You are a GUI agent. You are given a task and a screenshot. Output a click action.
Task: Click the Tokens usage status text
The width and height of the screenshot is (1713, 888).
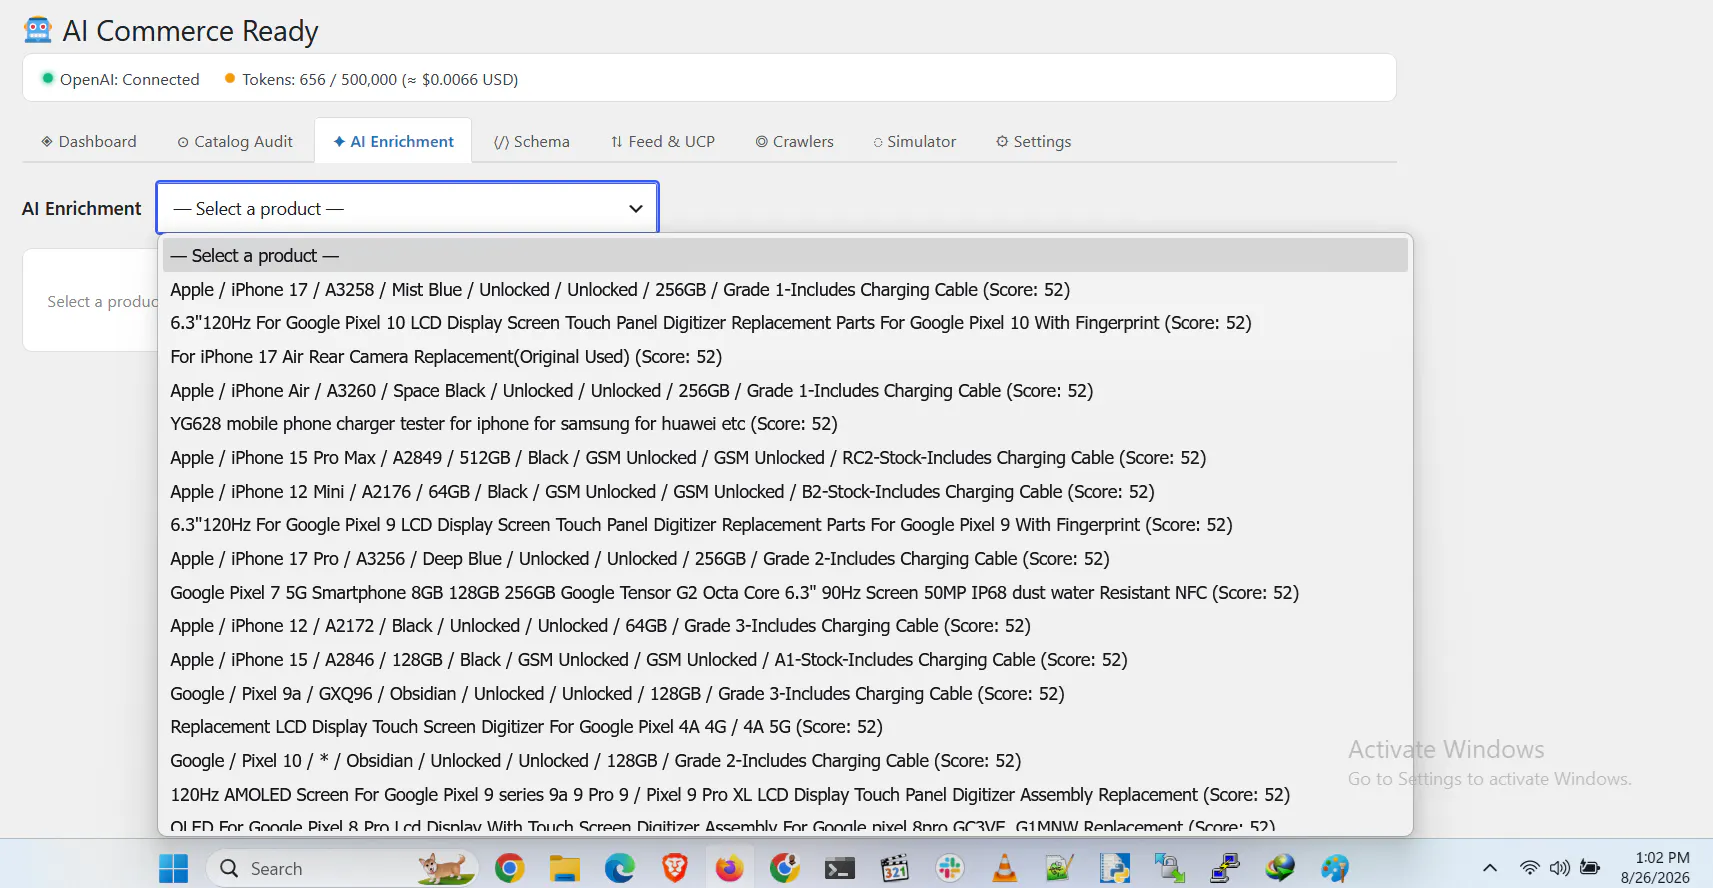coord(372,79)
